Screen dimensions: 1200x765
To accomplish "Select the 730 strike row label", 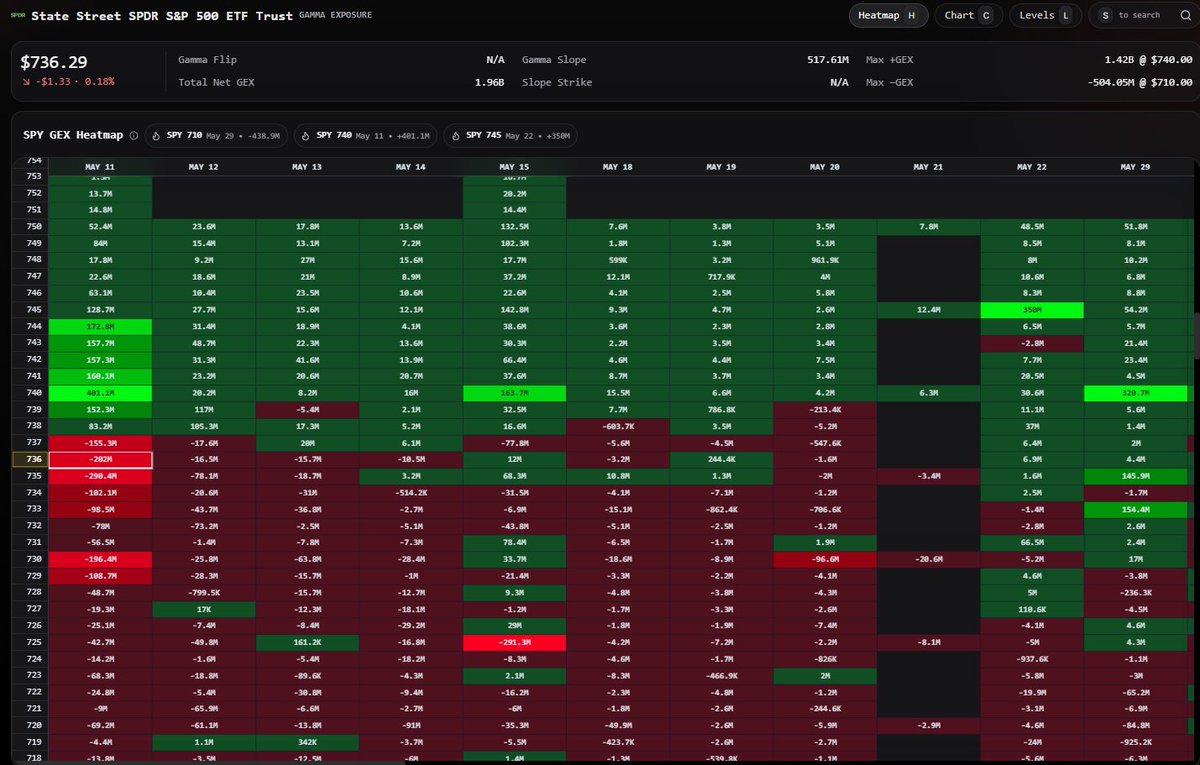I will [x=29, y=559].
